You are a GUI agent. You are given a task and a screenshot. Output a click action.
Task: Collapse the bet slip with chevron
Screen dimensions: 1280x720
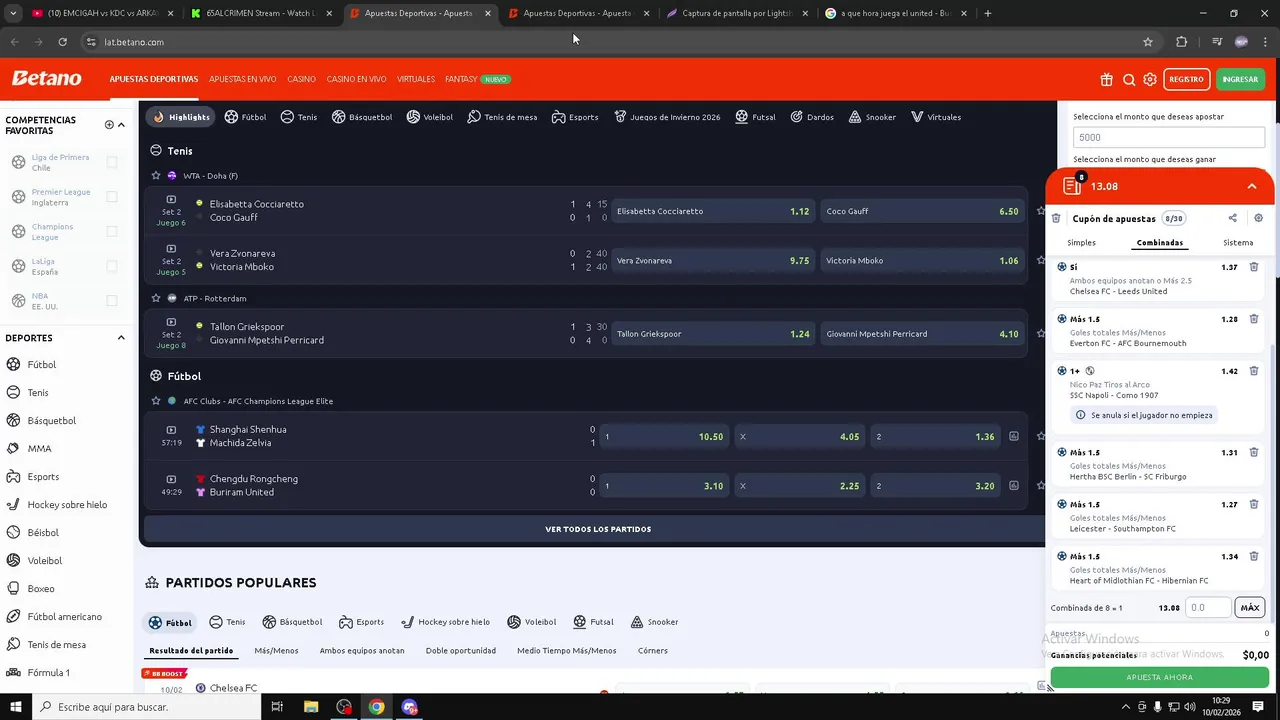coord(1251,186)
